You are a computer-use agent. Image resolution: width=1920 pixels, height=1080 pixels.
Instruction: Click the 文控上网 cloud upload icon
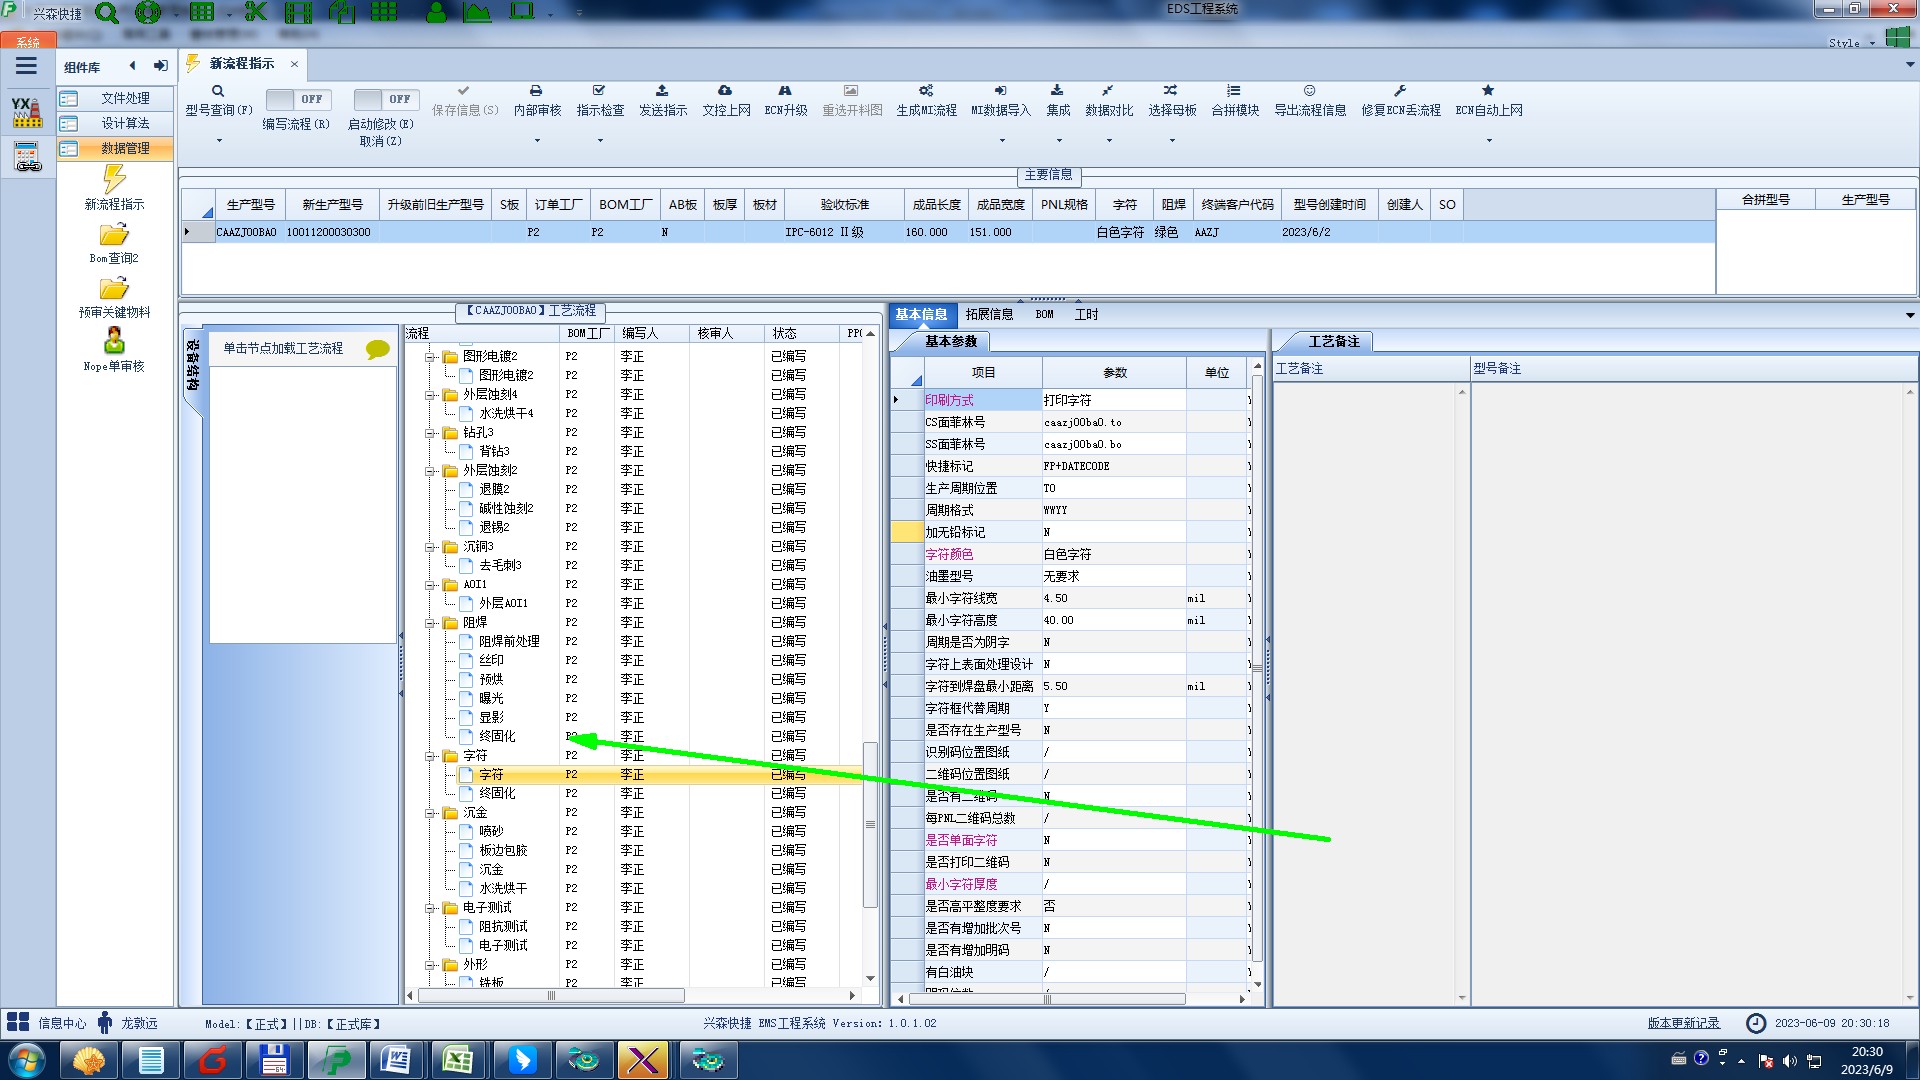pos(725,91)
